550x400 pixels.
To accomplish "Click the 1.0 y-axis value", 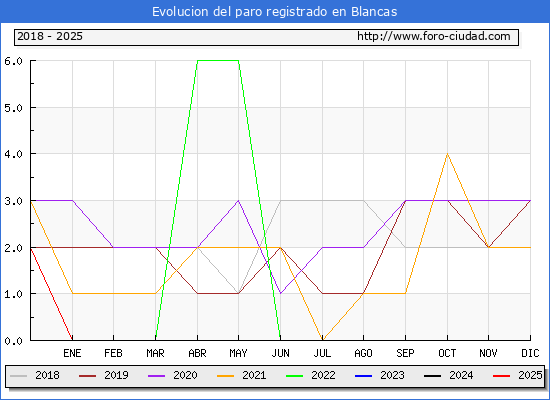I will (x=13, y=294).
